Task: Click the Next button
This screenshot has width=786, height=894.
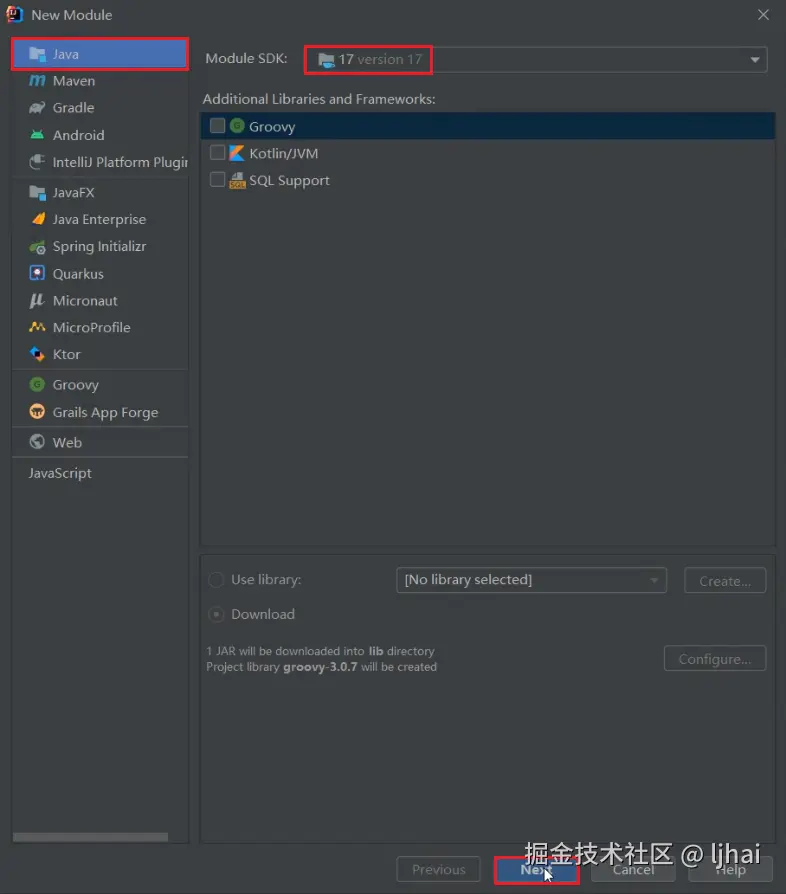Action: (536, 870)
